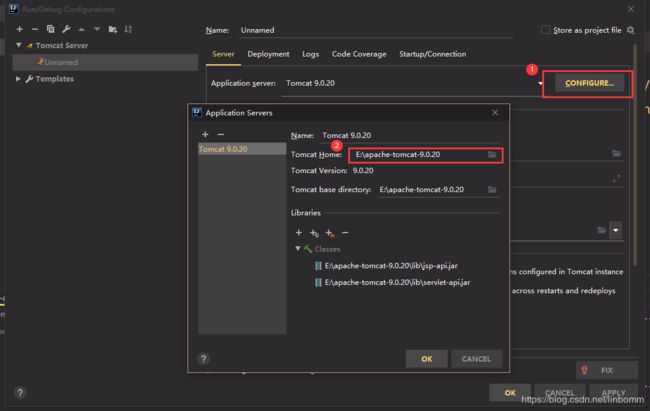Move configuration down arrow icon
Screen dimensions: 650x411
click(x=97, y=29)
